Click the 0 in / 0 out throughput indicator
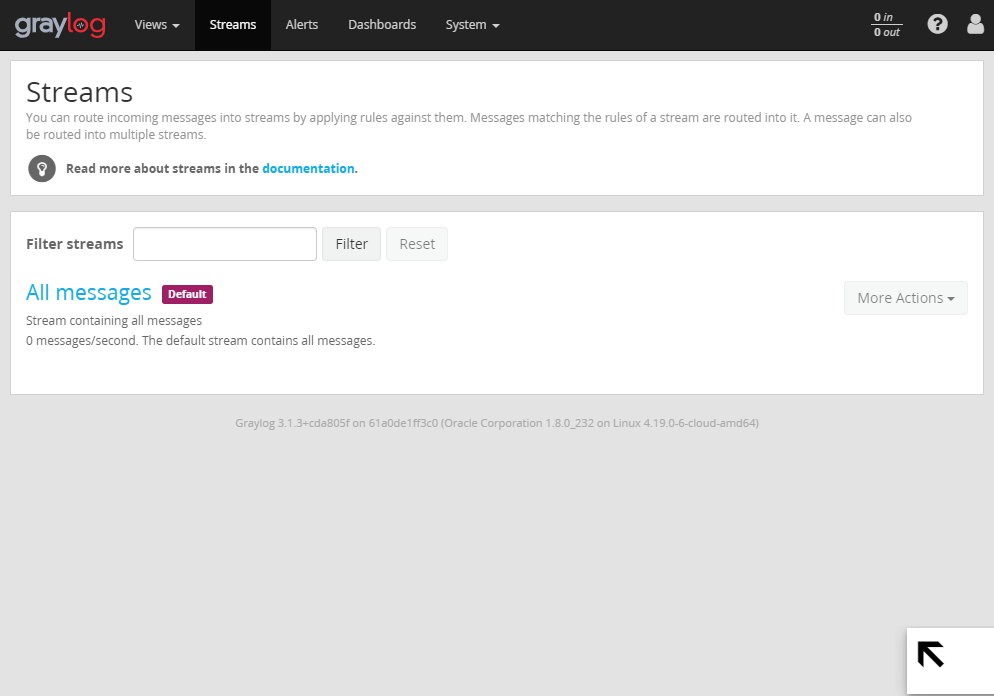The width and height of the screenshot is (994, 696). click(886, 25)
